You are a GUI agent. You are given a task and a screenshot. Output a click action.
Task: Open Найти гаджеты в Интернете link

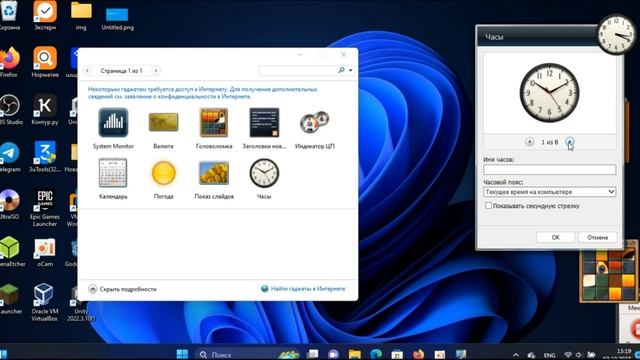pyautogui.click(x=303, y=289)
